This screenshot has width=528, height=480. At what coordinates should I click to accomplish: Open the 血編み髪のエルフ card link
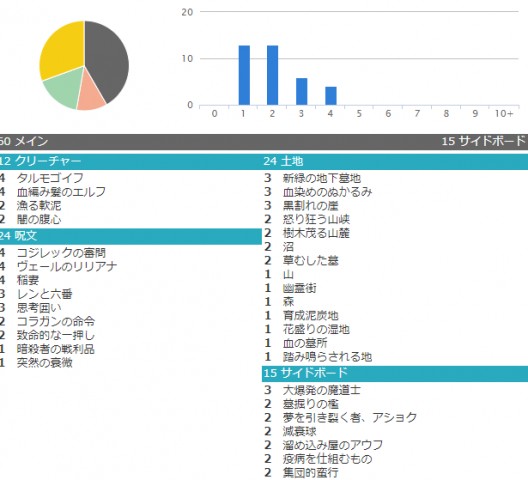point(61,192)
